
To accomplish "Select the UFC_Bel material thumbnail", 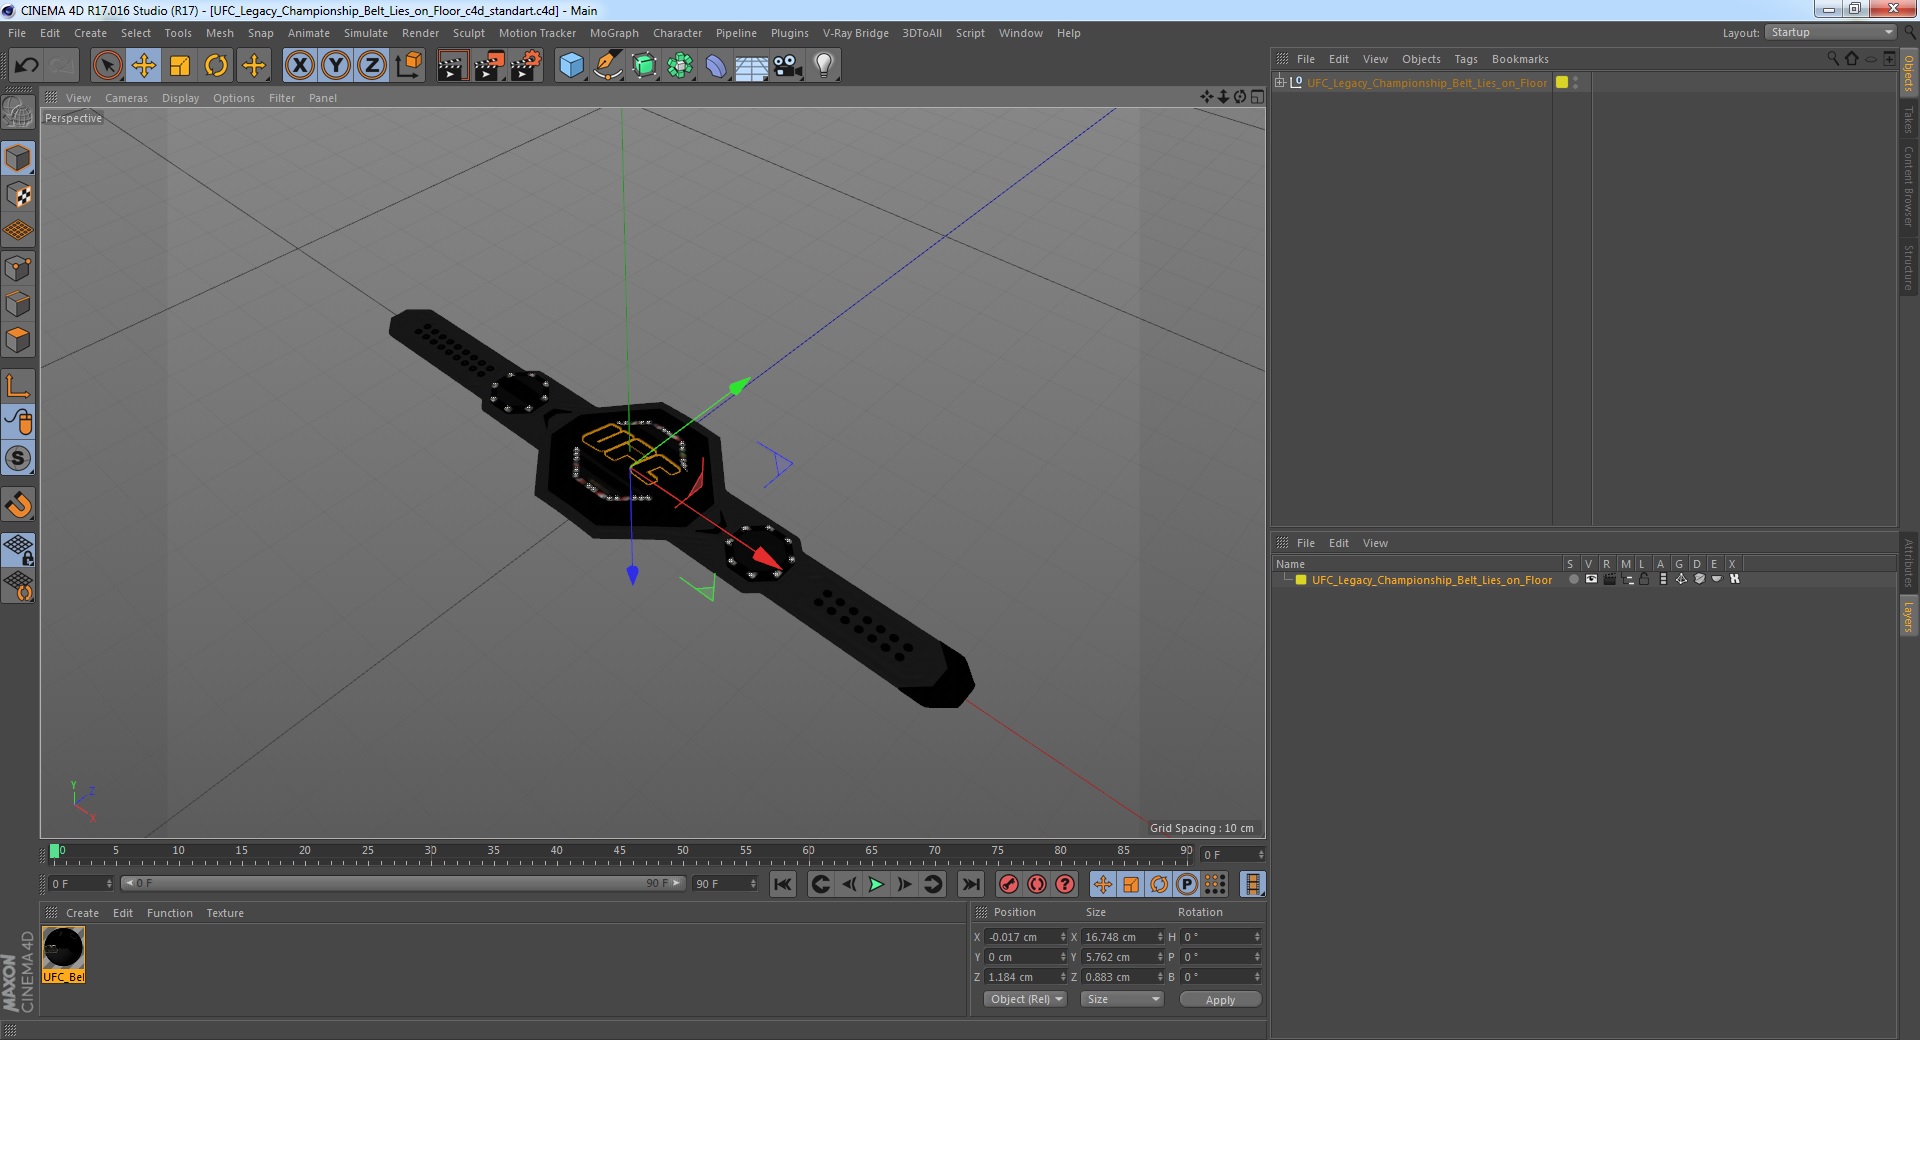I will (x=63, y=955).
